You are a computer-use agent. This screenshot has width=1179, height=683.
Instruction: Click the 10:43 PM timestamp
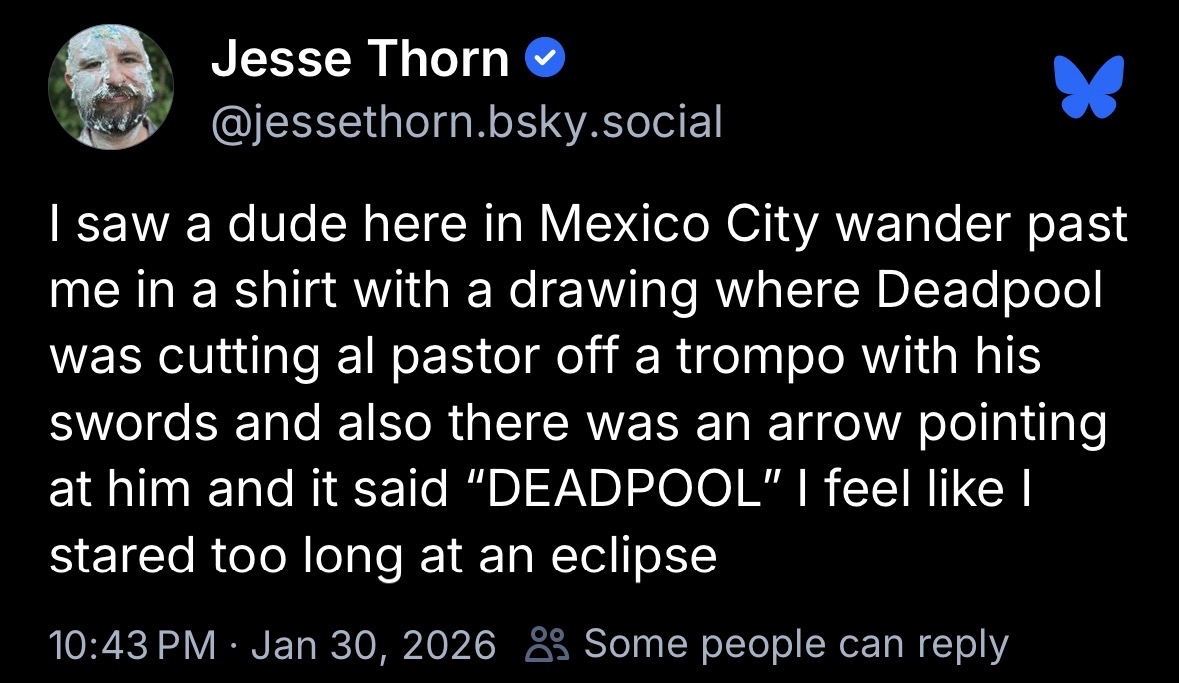click(x=133, y=645)
